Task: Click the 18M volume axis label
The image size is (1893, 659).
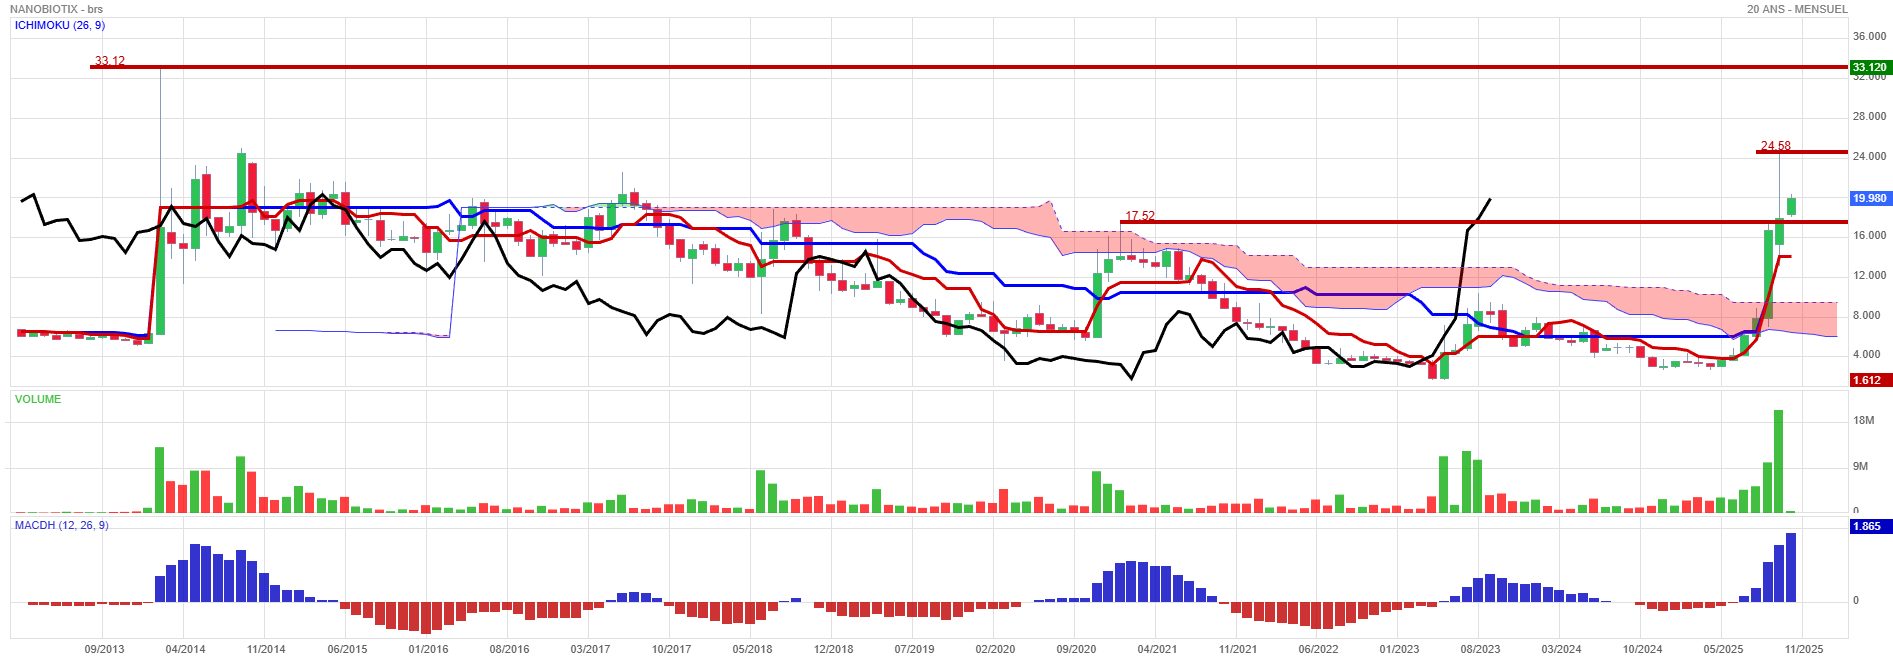Action: (x=1863, y=420)
